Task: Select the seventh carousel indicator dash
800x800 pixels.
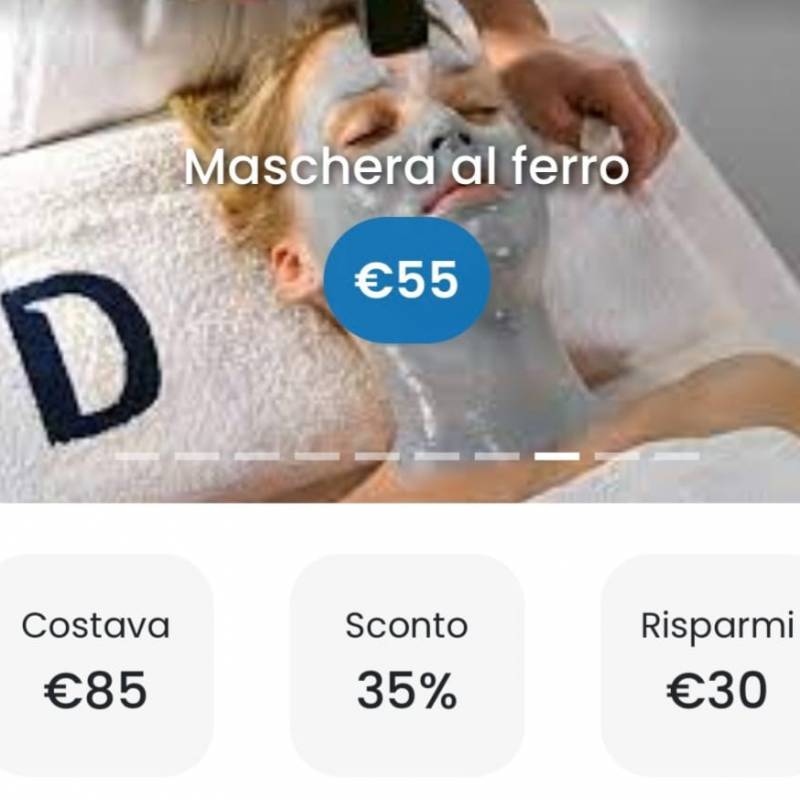Action: pos(497,456)
